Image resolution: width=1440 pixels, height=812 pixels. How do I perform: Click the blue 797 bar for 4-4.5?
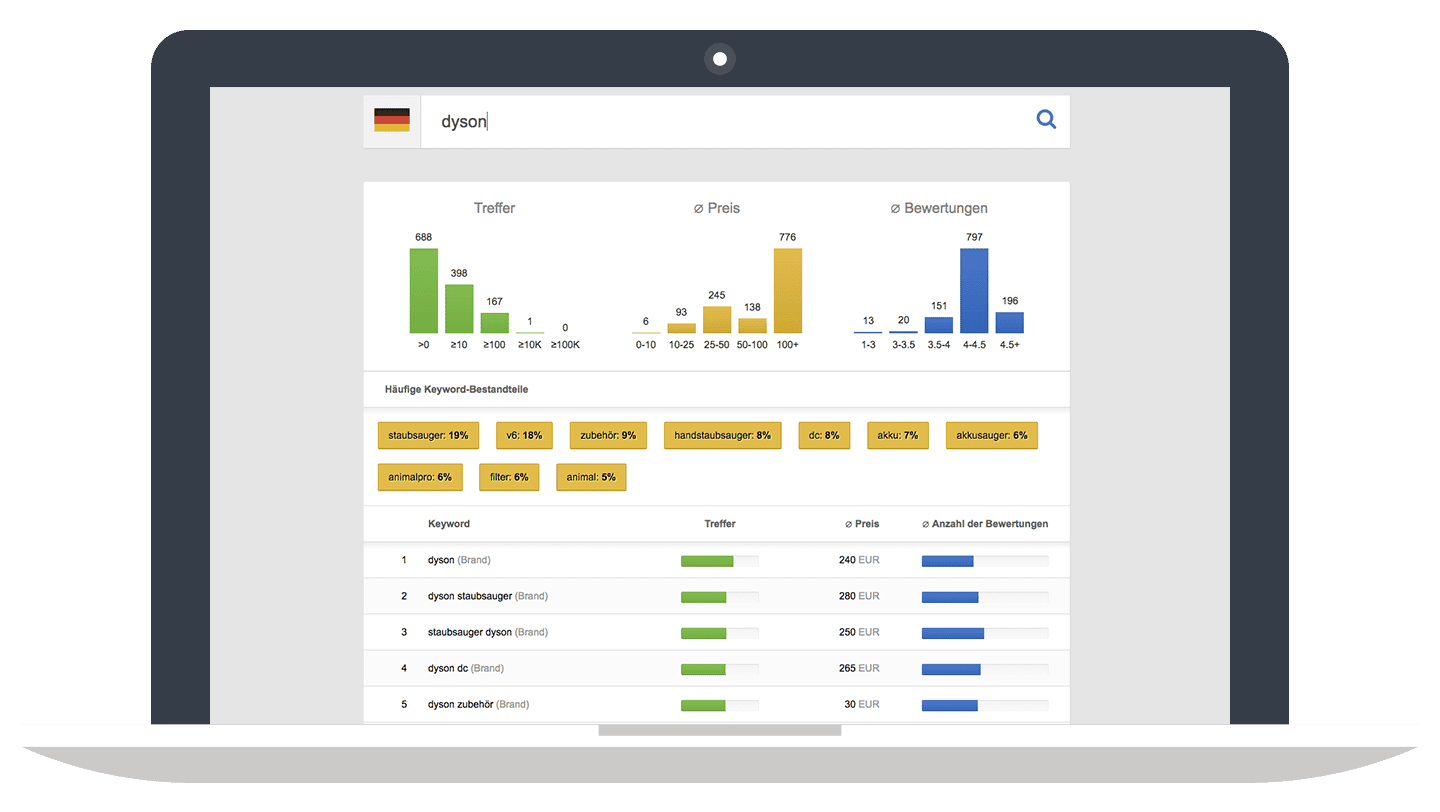click(x=974, y=291)
